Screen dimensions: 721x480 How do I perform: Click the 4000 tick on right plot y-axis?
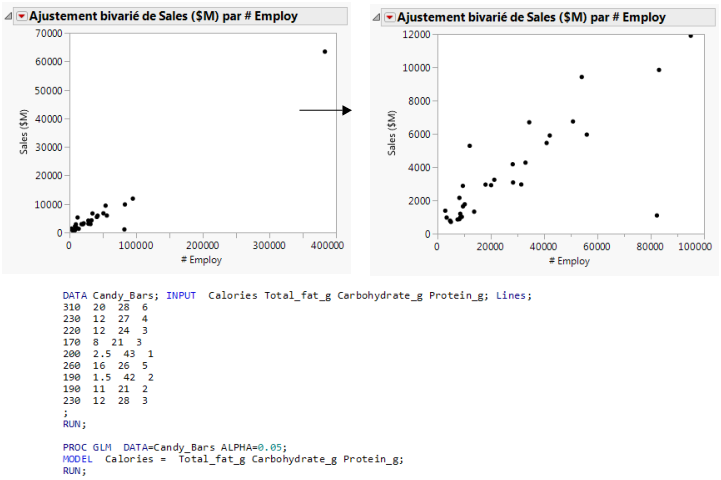(x=419, y=168)
